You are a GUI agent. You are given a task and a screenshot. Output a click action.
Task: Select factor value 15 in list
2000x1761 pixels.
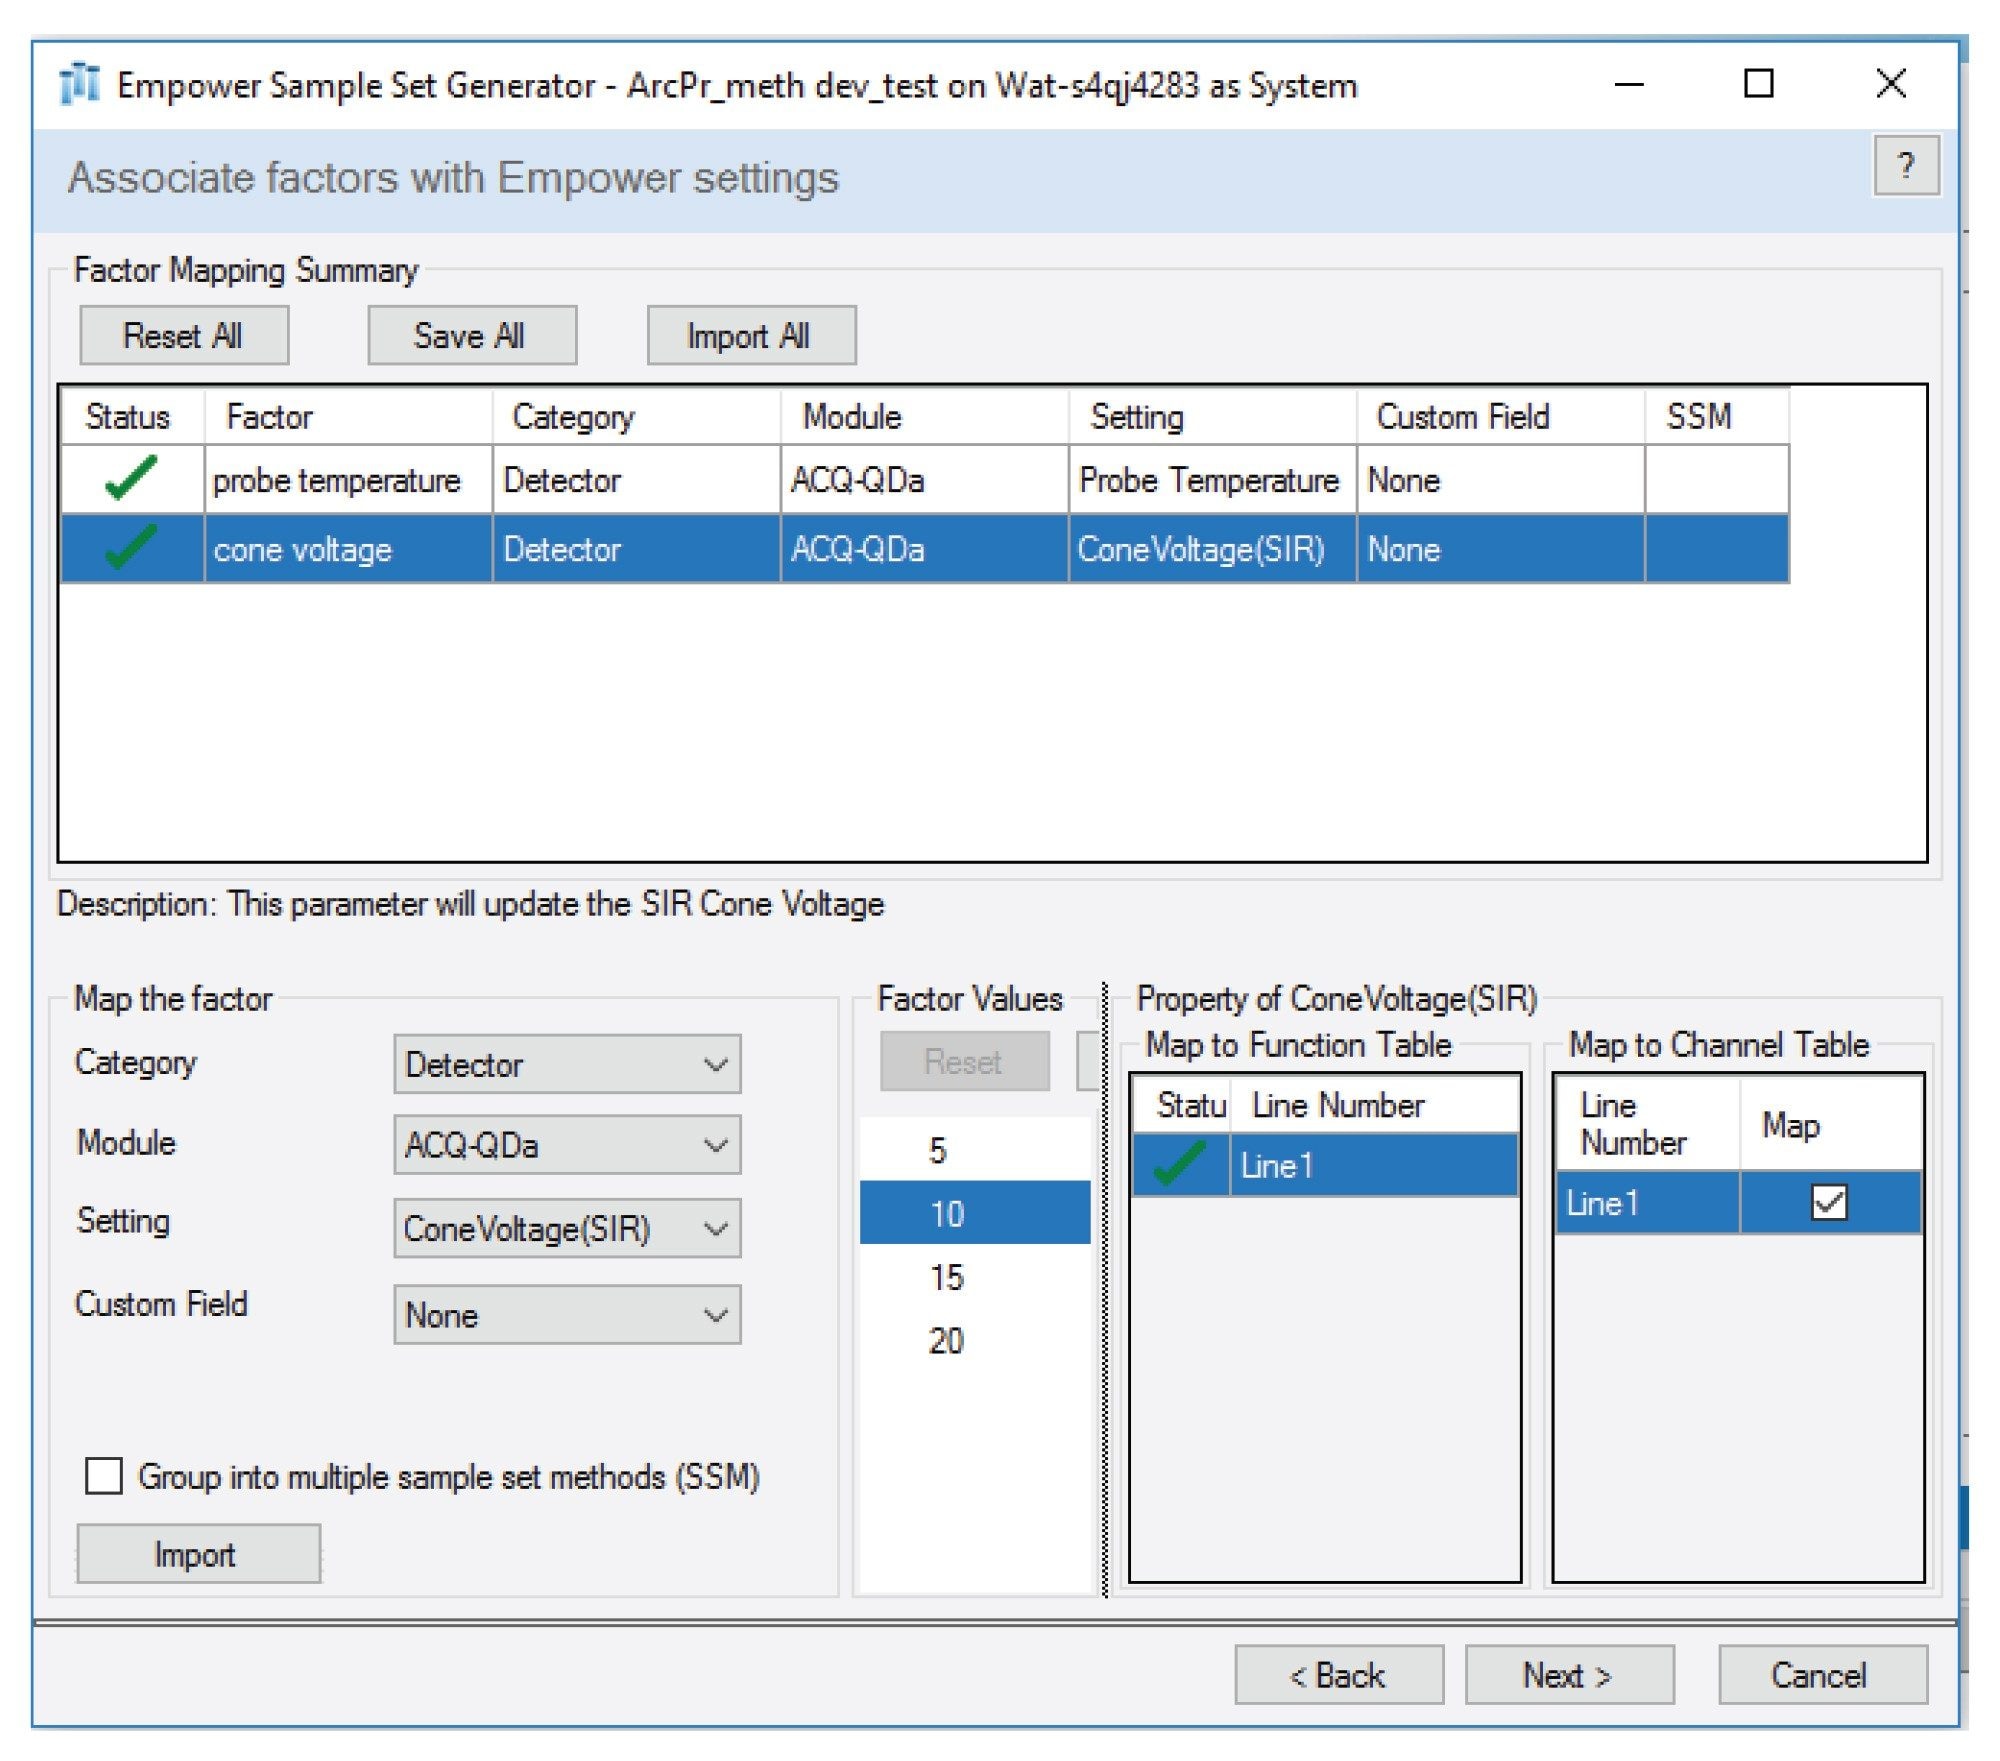[946, 1277]
